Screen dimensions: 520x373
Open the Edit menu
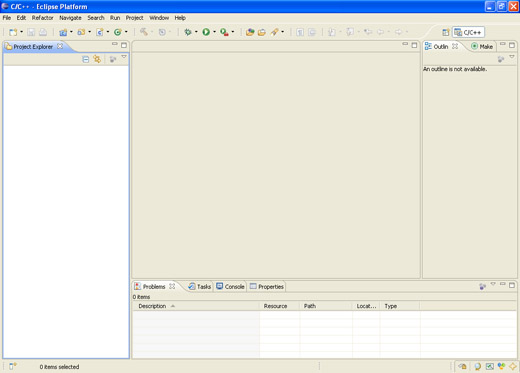[x=21, y=18]
